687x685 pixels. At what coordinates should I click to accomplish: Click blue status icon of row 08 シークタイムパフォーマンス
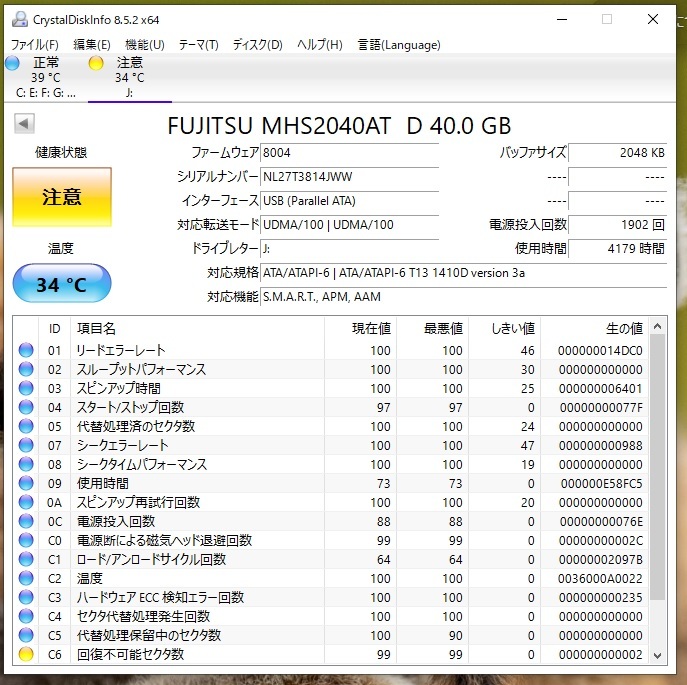click(x=26, y=464)
